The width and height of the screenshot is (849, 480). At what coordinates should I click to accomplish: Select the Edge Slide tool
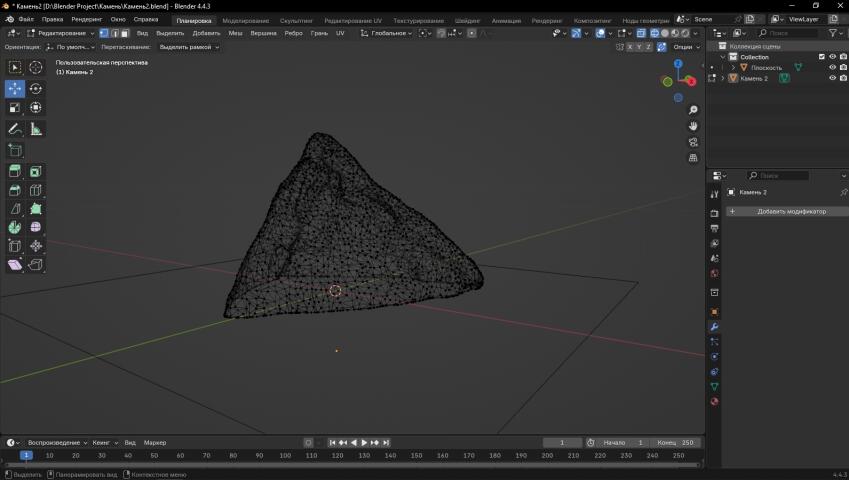point(15,246)
